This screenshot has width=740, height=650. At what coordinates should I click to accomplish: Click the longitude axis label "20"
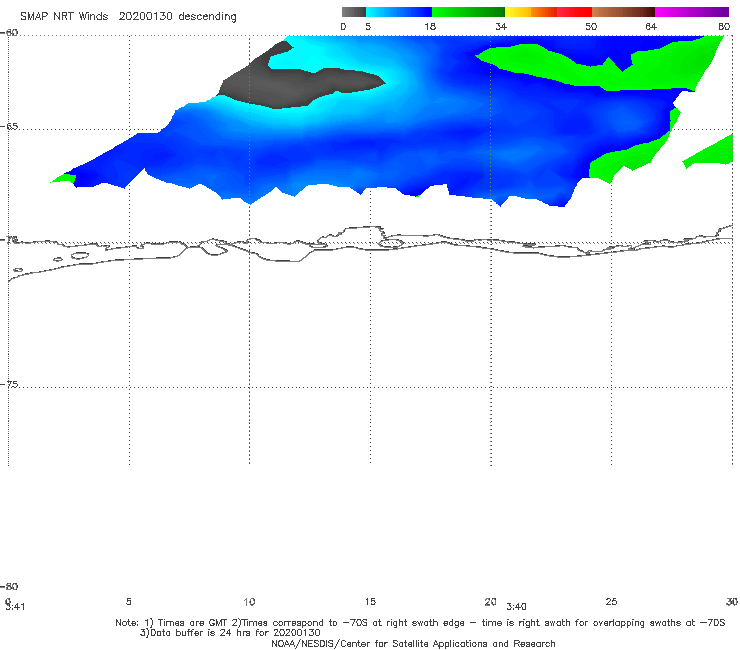click(x=490, y=602)
